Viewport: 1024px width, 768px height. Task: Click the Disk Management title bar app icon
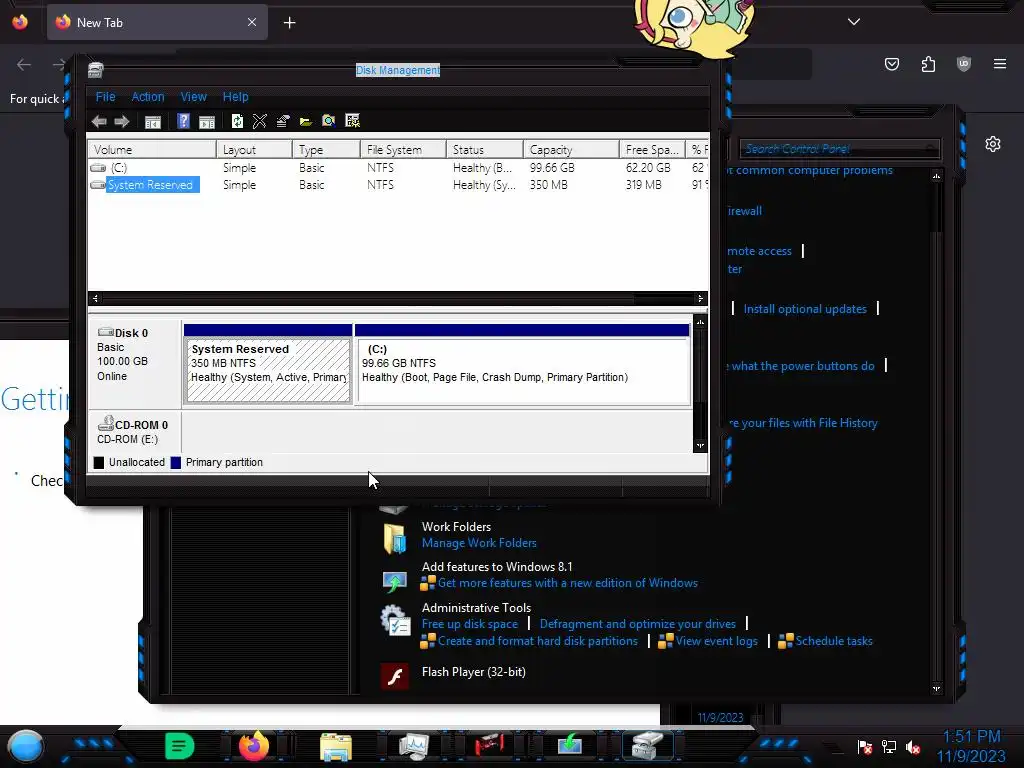click(x=96, y=70)
